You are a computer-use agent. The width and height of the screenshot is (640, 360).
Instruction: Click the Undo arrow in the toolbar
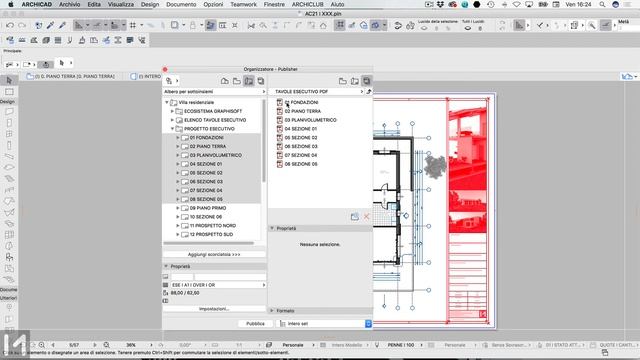tap(10, 25)
